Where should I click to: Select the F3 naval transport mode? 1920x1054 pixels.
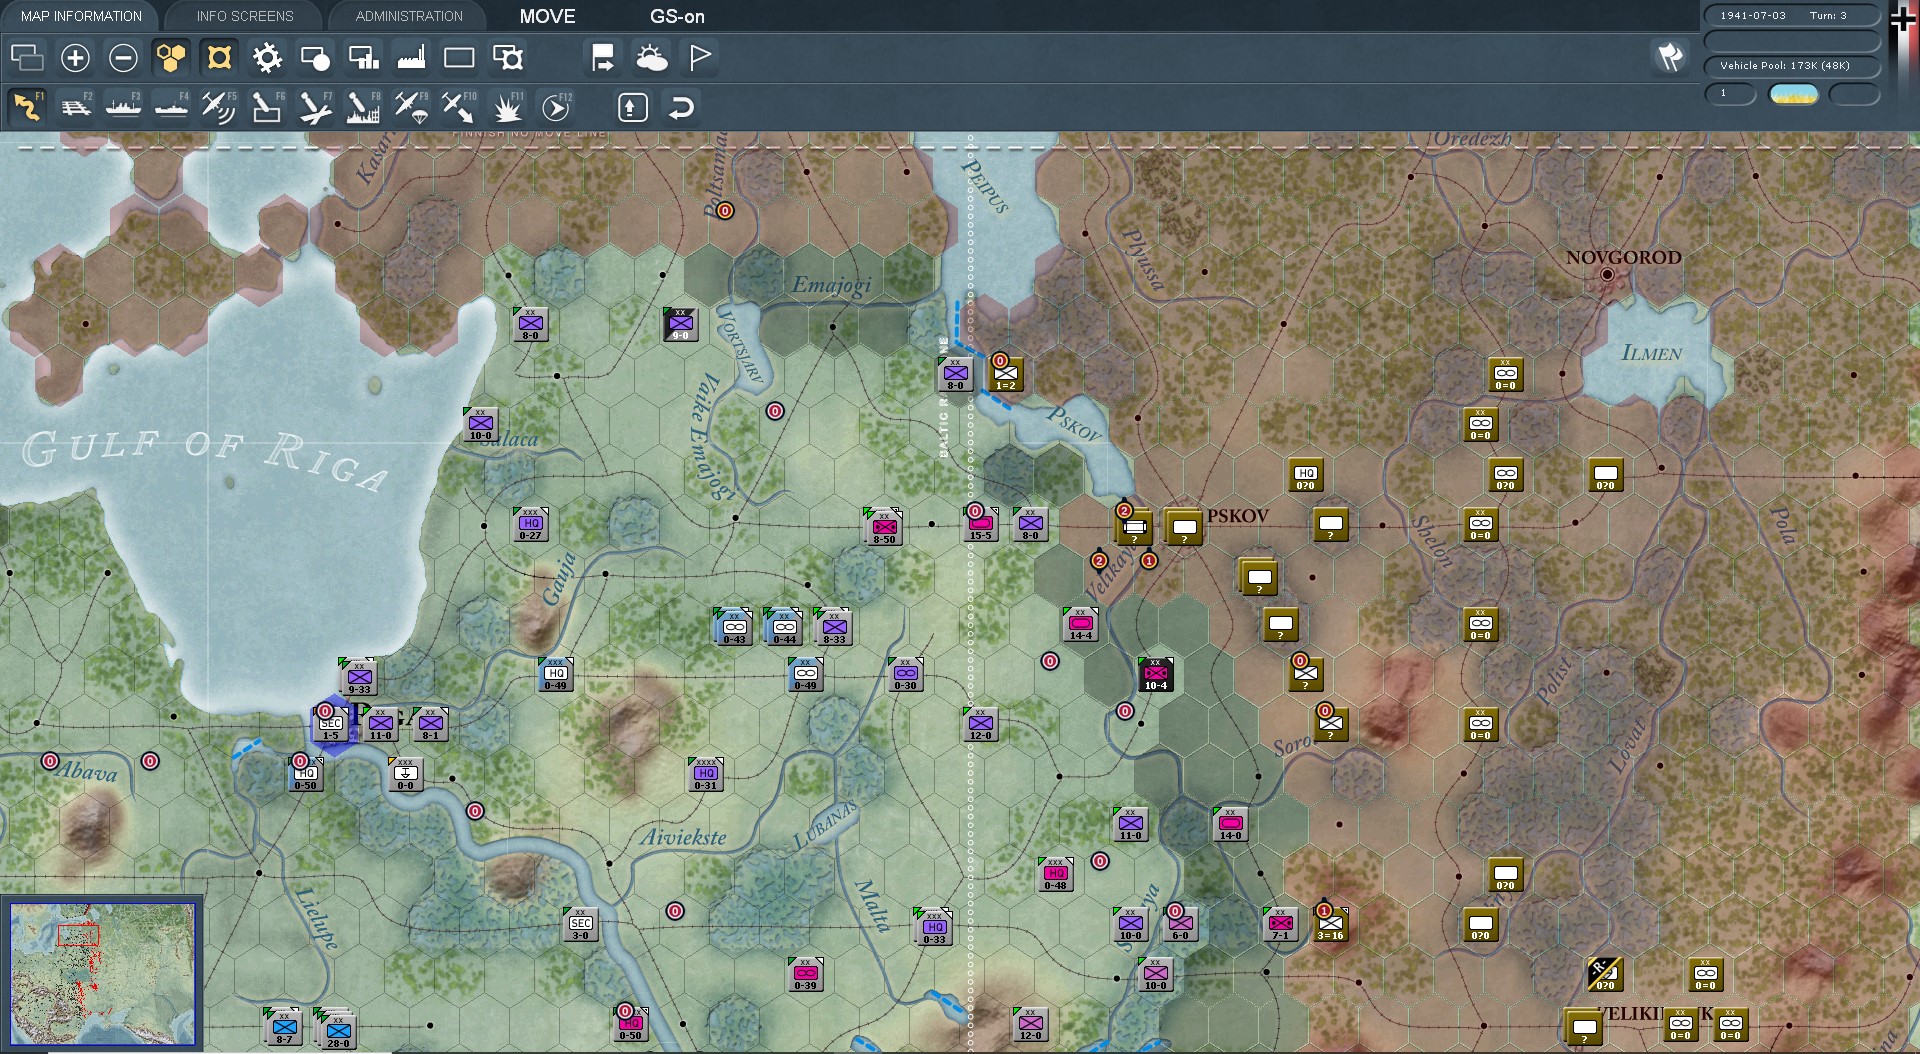[x=123, y=107]
